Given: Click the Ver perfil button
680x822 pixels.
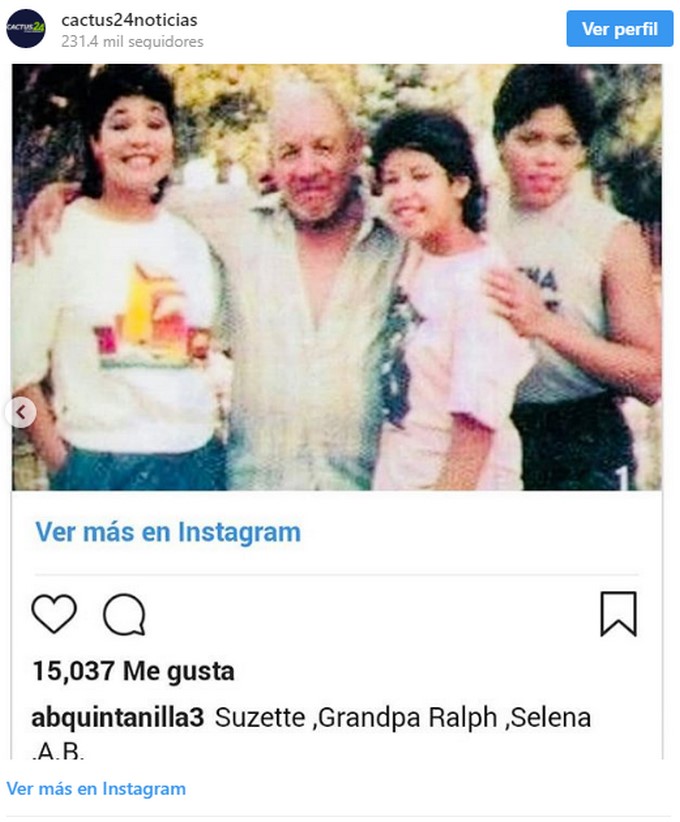Looking at the screenshot, I should pyautogui.click(x=619, y=29).
